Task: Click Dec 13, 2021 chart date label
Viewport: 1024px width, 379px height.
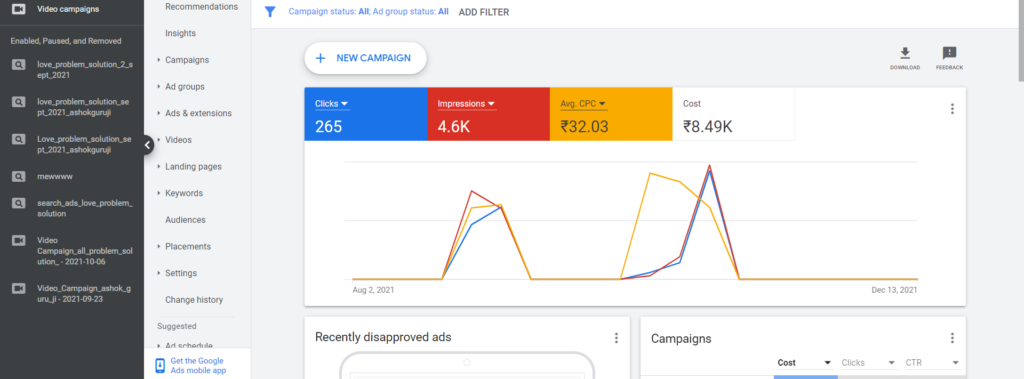Action: [894, 289]
